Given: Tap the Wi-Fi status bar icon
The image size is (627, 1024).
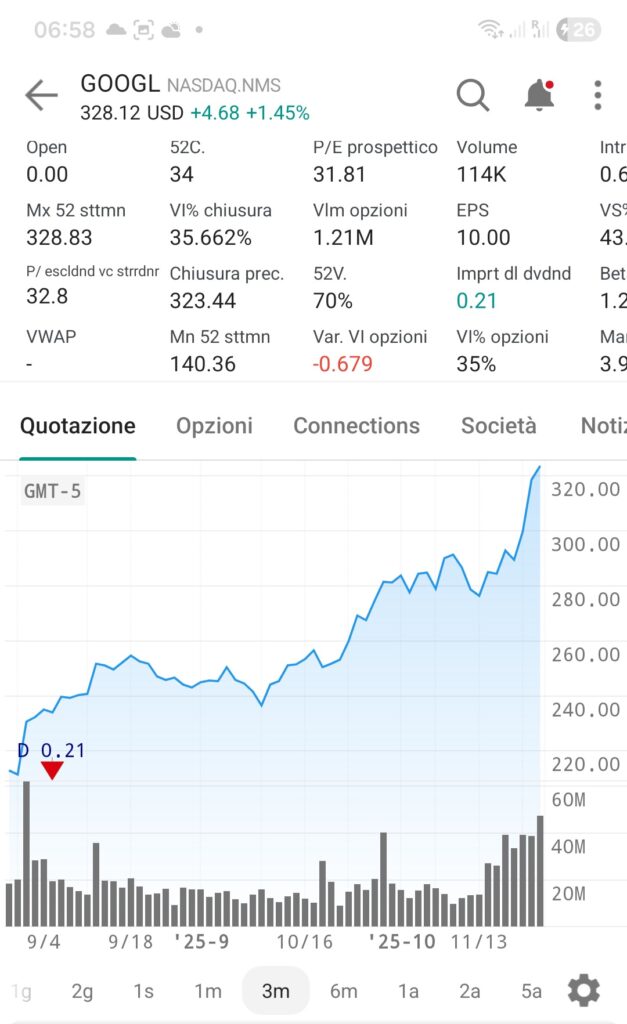Looking at the screenshot, I should click(x=490, y=29).
